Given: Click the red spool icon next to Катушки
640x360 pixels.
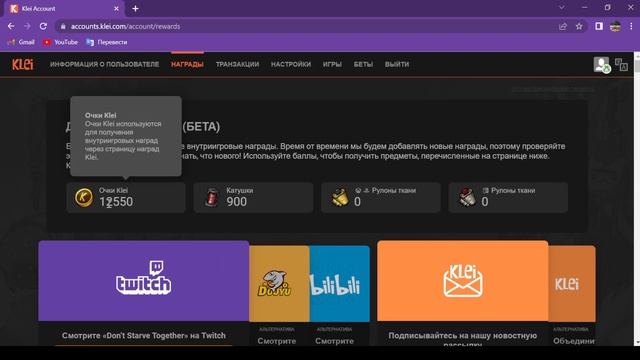Looking at the screenshot, I should pos(212,198).
